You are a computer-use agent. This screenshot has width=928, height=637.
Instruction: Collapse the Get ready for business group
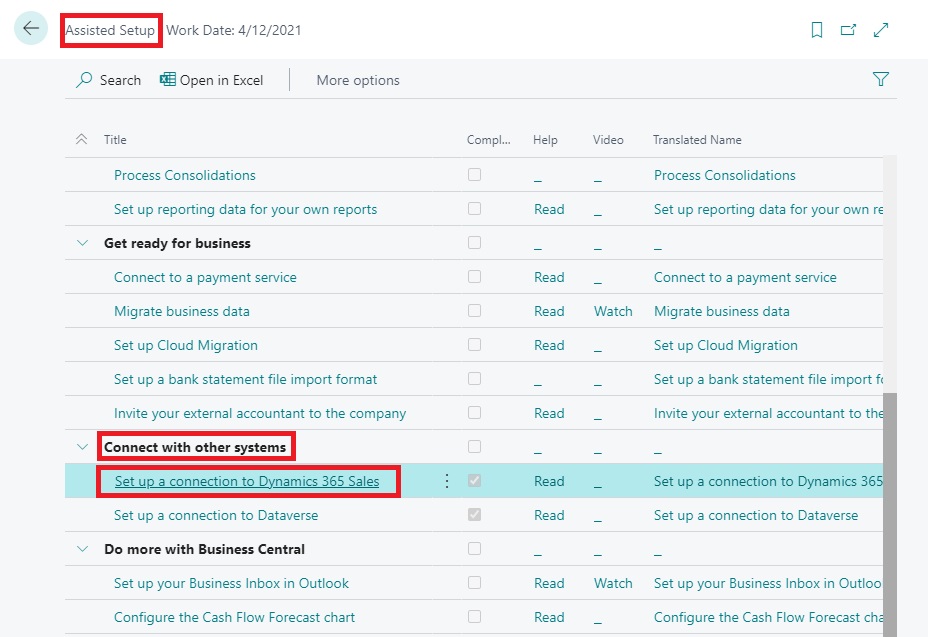pyautogui.click(x=82, y=243)
